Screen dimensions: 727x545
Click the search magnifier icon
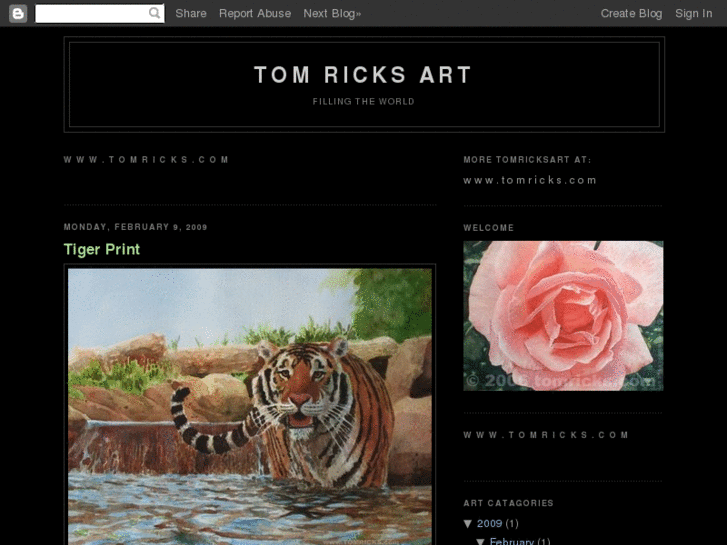point(155,13)
